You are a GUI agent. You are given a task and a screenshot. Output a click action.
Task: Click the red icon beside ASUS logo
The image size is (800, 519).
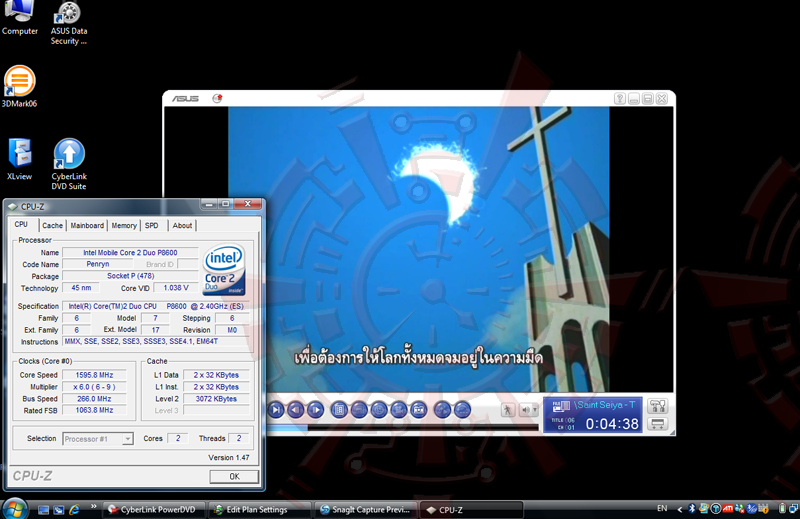click(217, 98)
